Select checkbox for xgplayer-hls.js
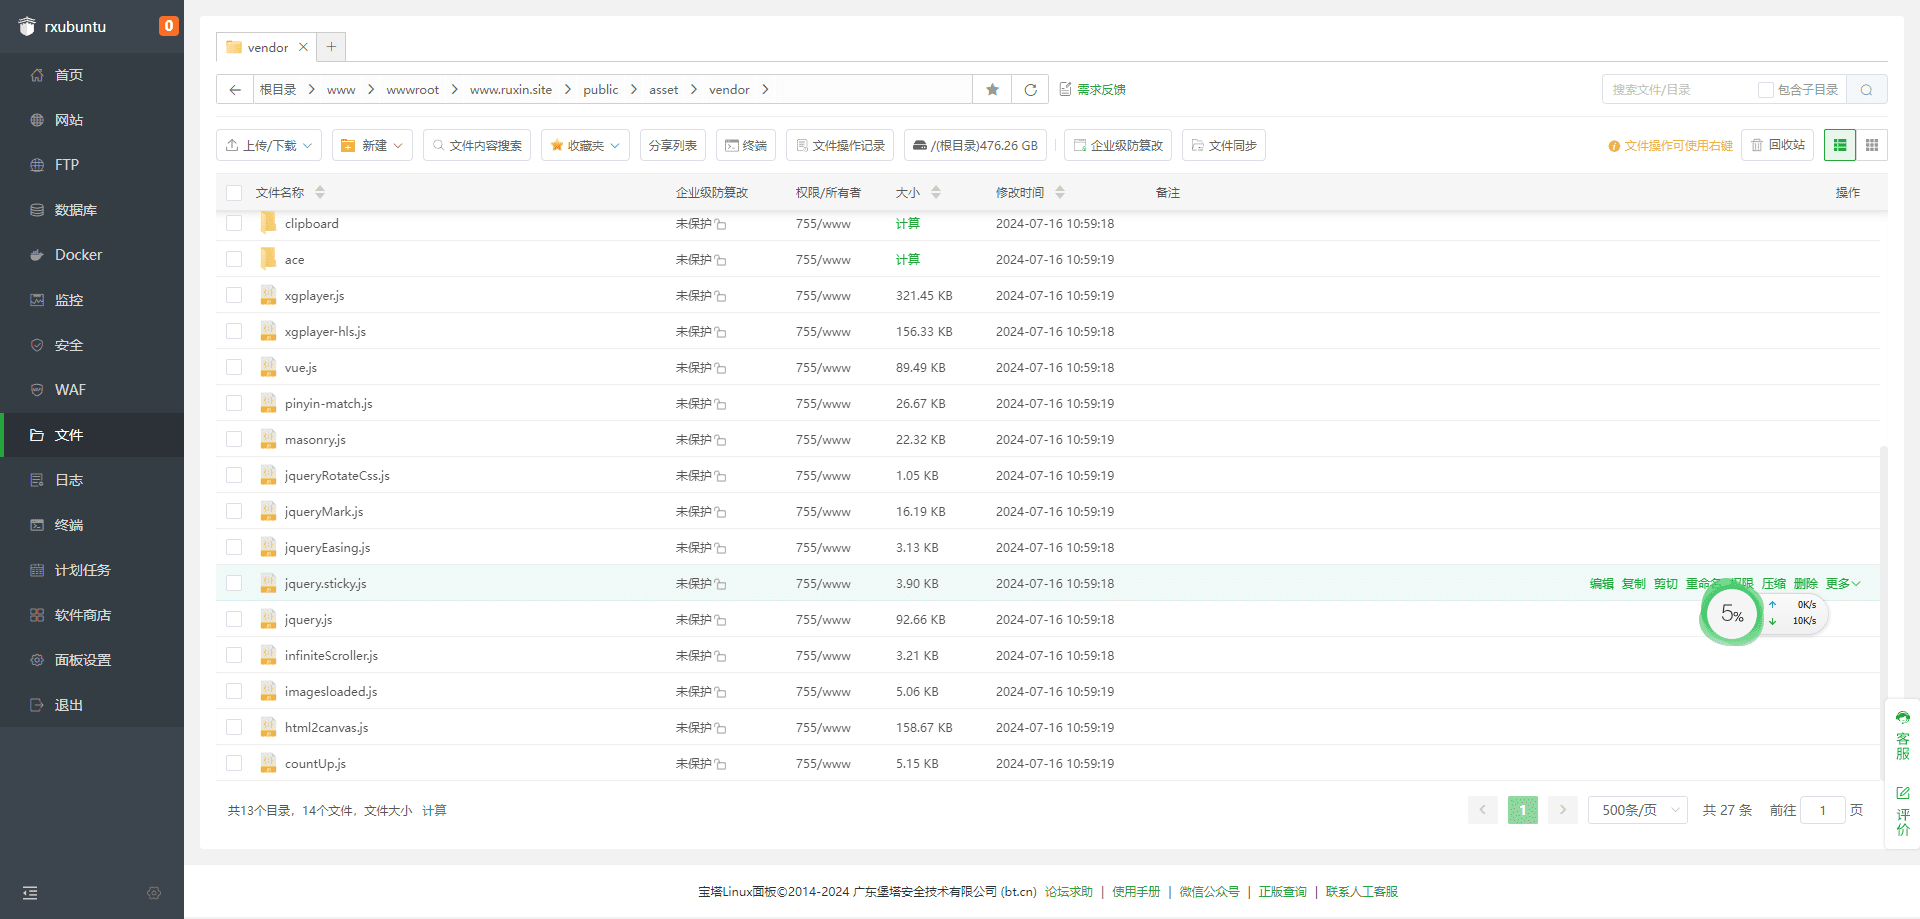 (234, 331)
